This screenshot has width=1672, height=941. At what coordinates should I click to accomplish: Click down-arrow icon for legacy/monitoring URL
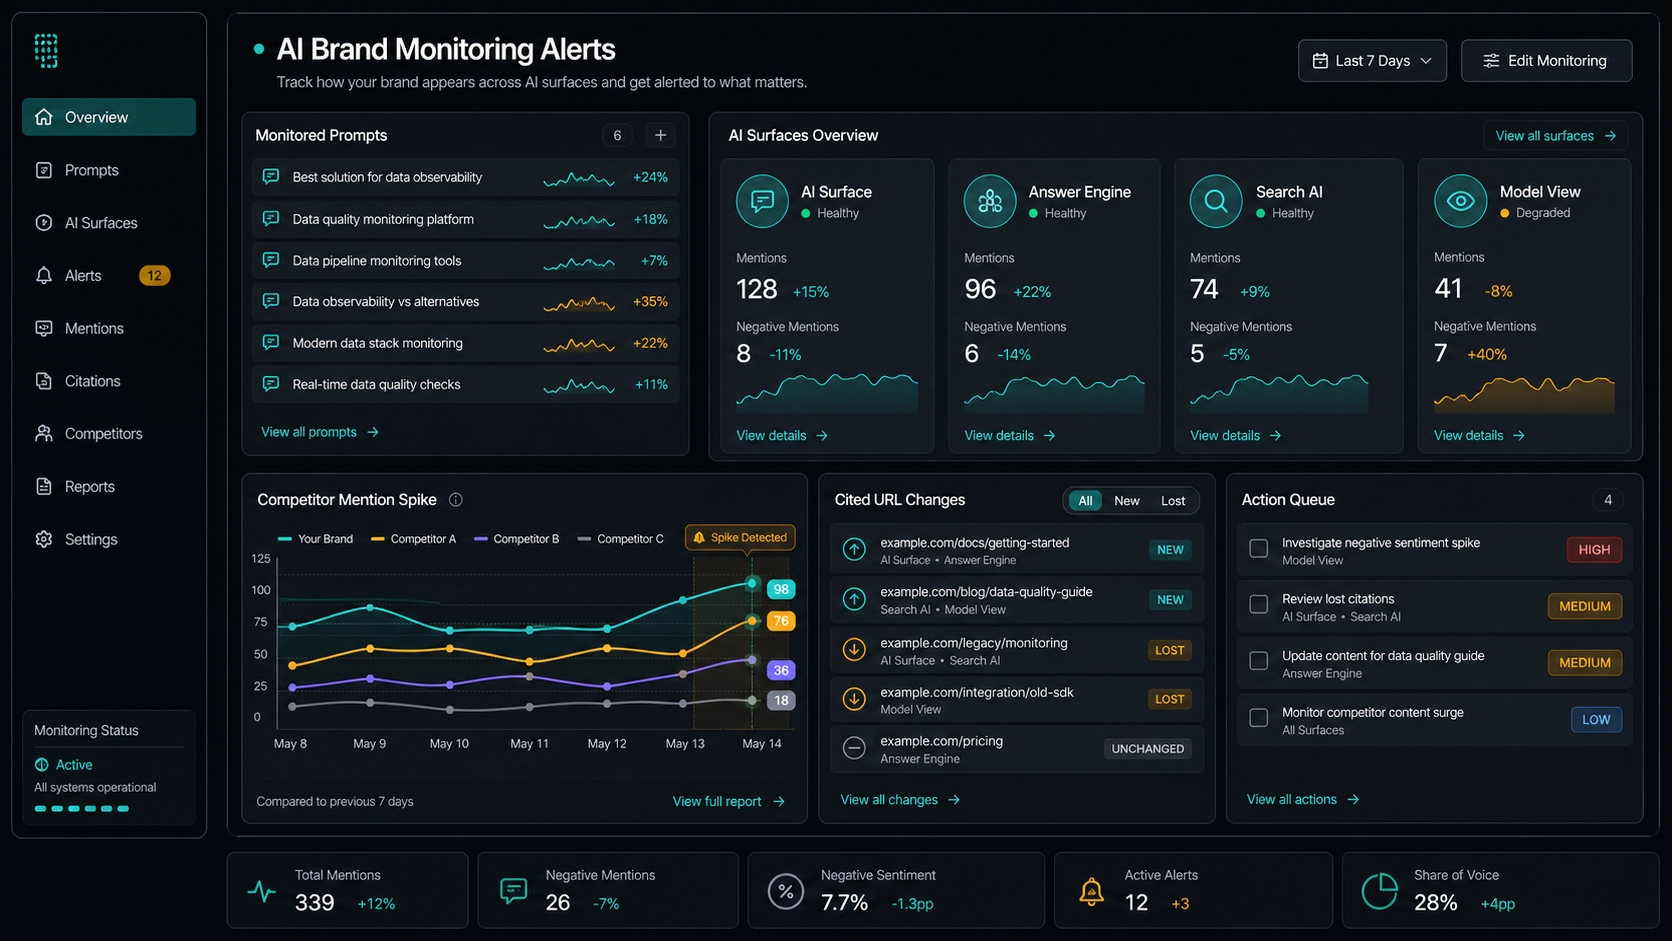click(854, 650)
